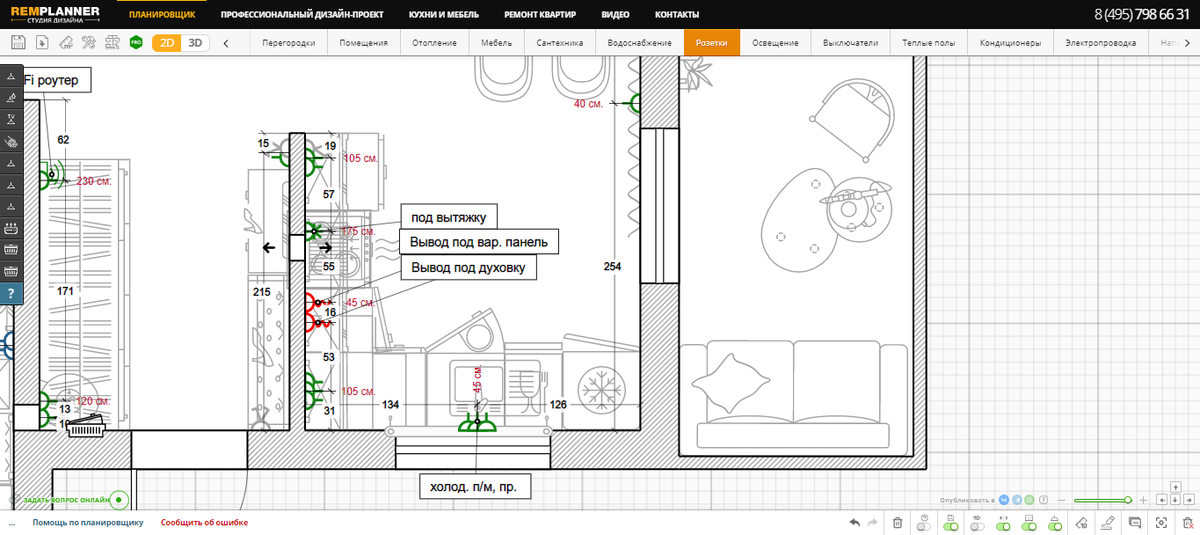1200x535 pixels.
Task: Pan the canvas left with the left arrow
Action: [1162, 500]
